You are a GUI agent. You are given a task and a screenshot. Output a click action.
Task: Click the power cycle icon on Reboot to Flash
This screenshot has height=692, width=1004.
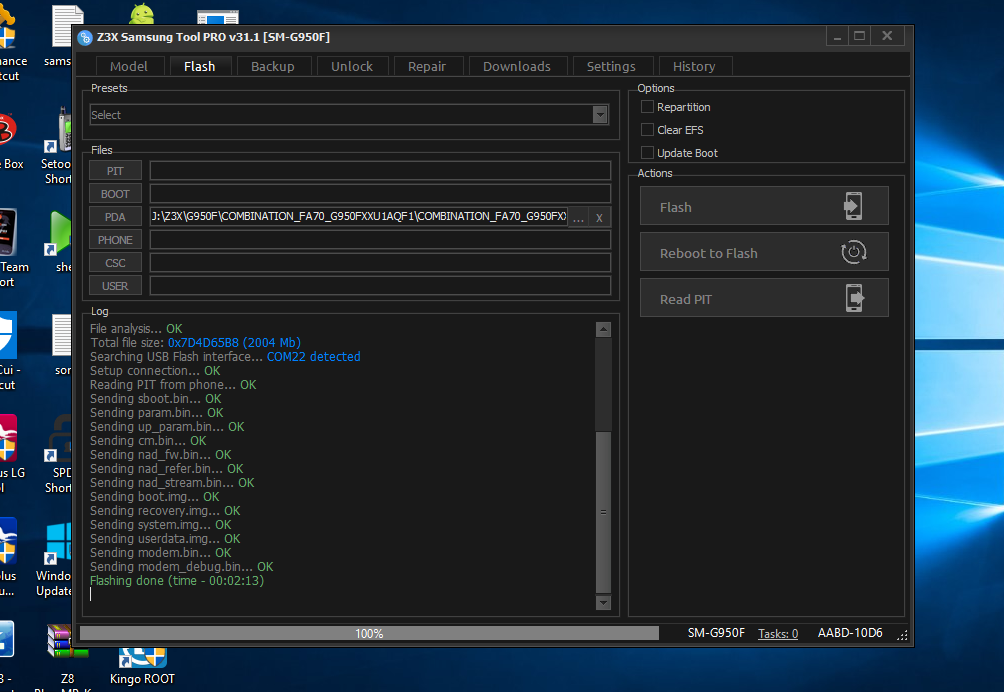(x=854, y=252)
